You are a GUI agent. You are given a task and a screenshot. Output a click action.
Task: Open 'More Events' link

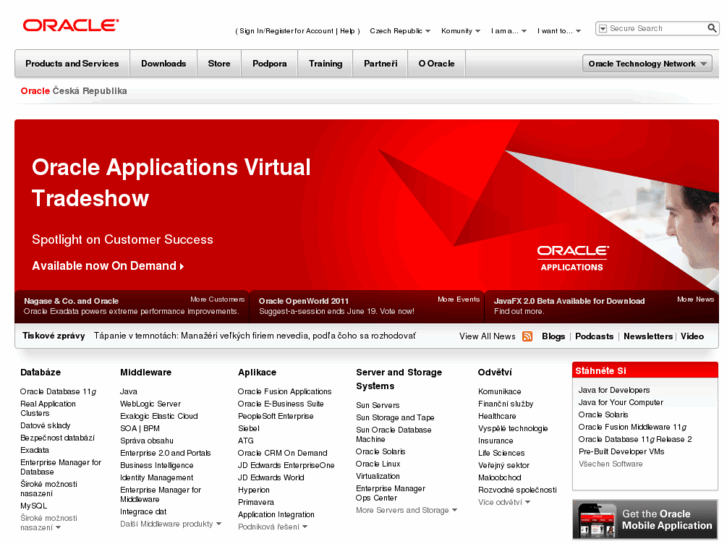pyautogui.click(x=459, y=300)
